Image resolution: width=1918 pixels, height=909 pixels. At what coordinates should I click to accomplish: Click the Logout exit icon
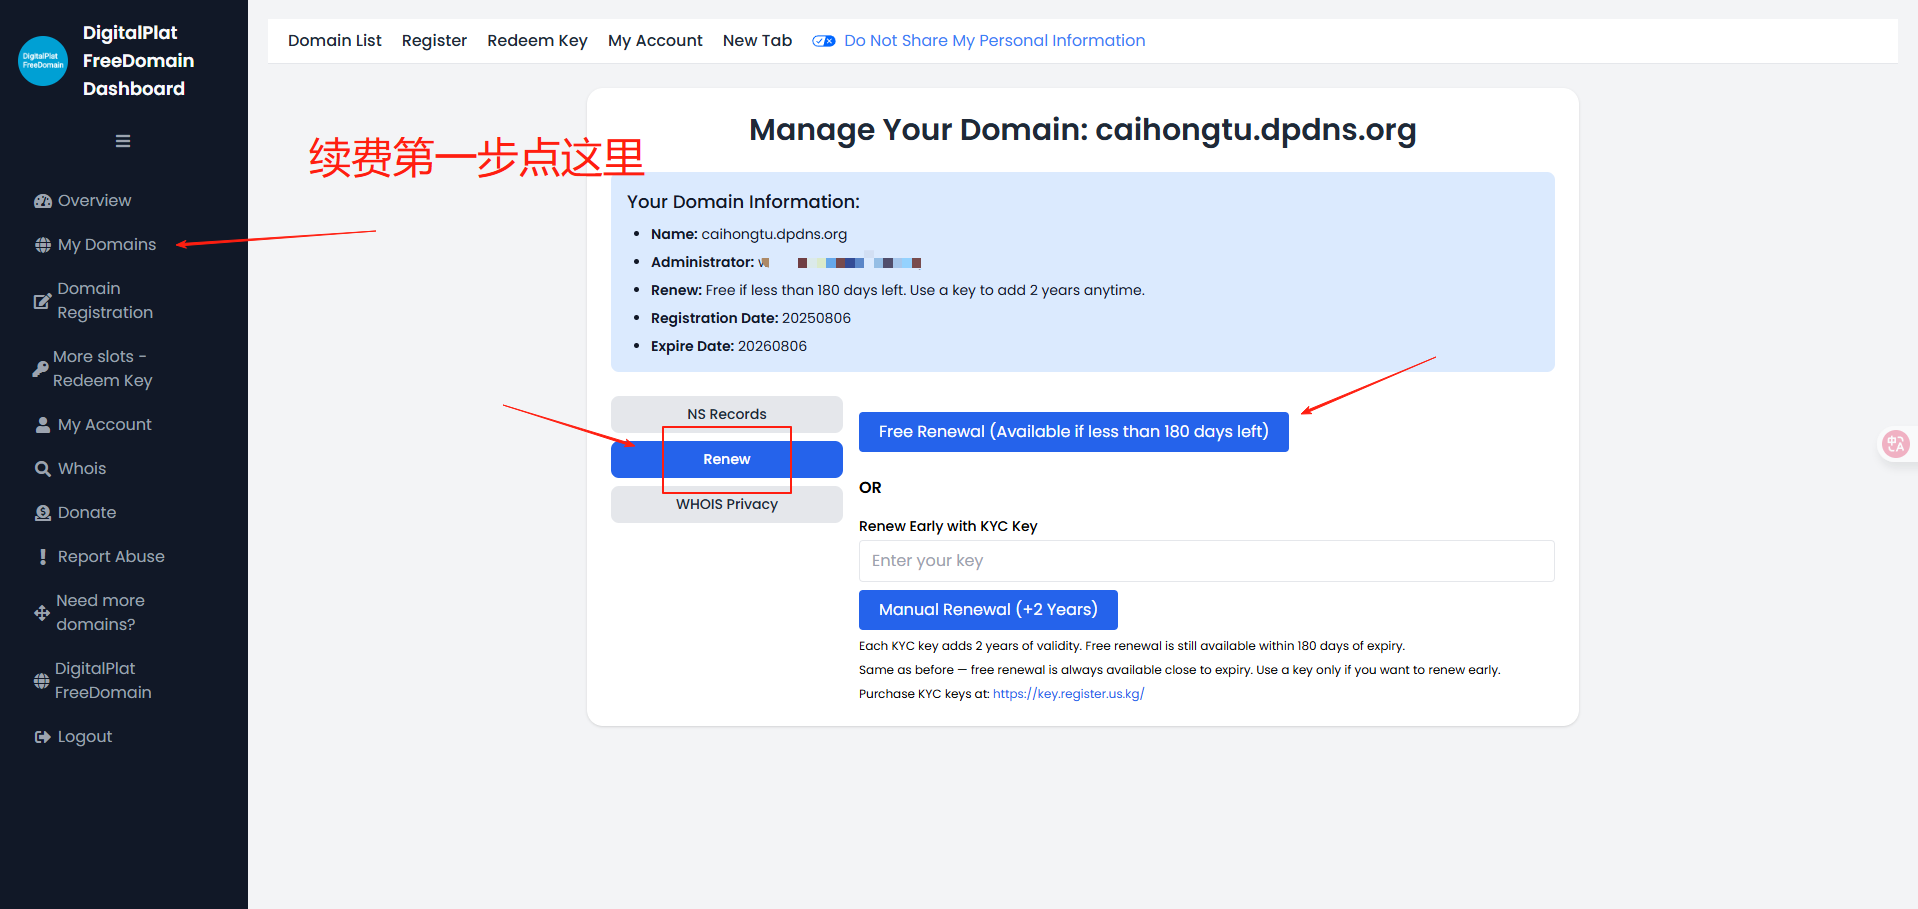pos(43,737)
